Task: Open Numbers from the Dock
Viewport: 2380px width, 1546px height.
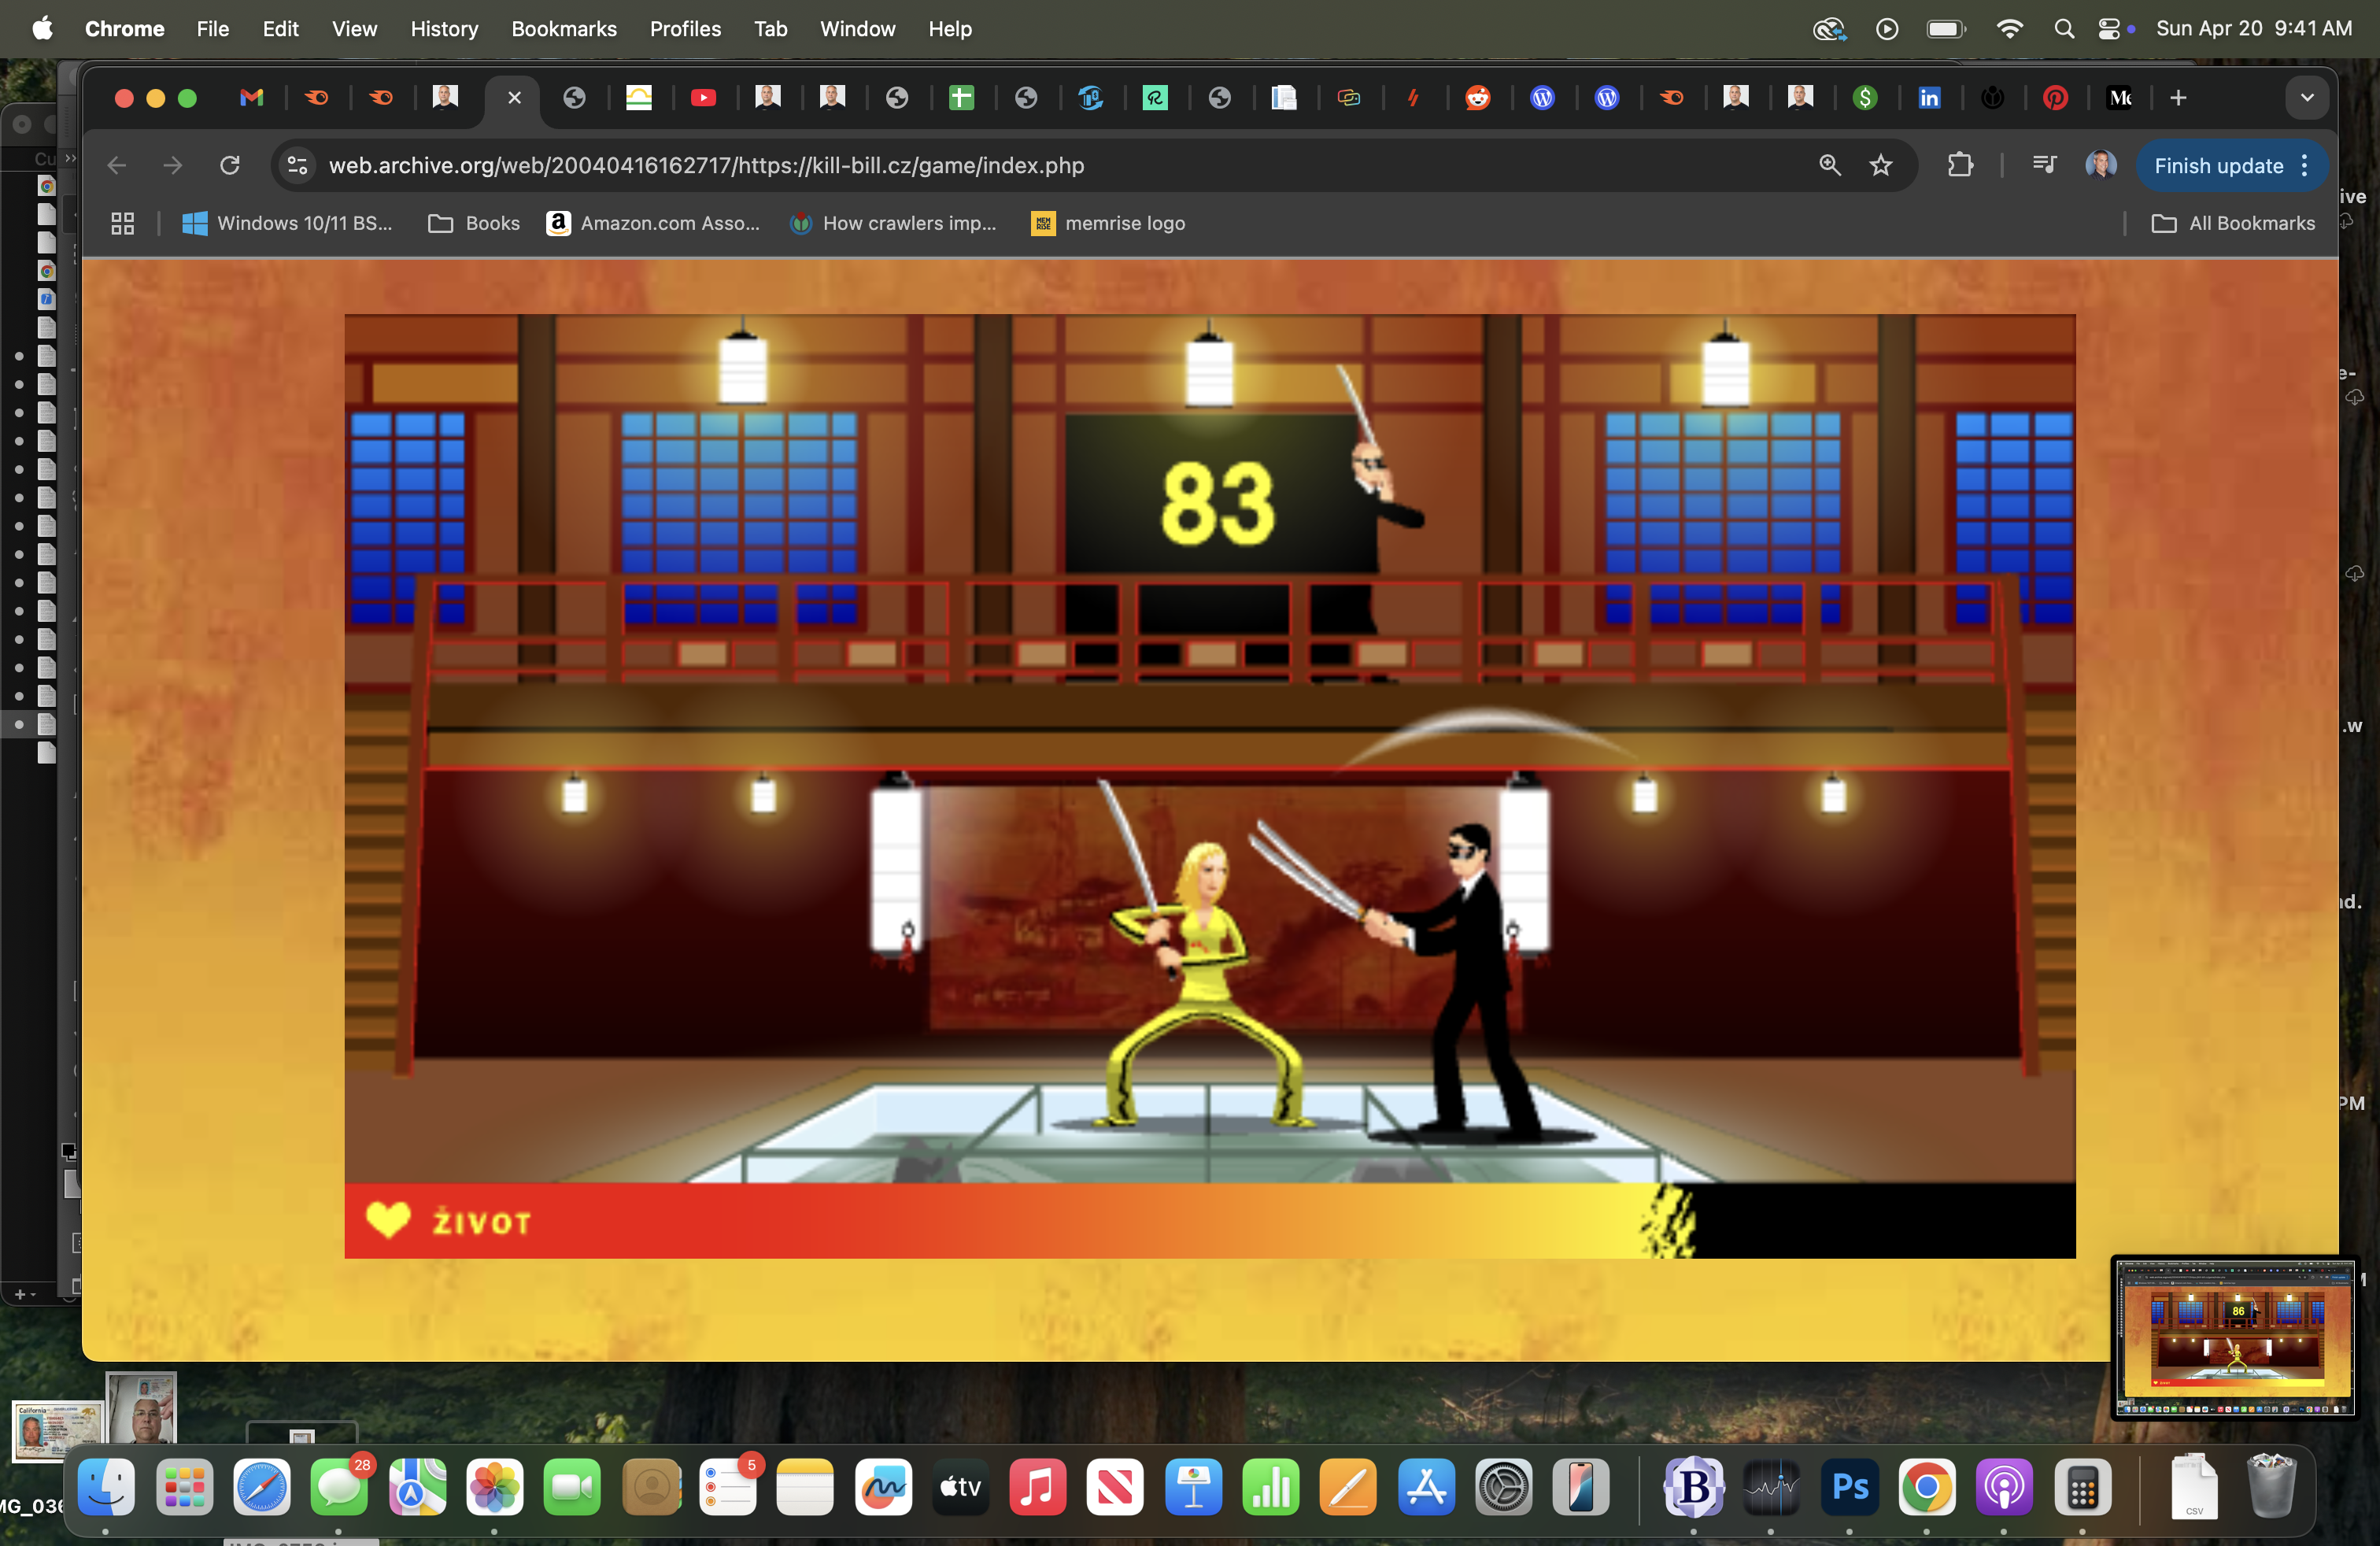Action: tap(1270, 1487)
